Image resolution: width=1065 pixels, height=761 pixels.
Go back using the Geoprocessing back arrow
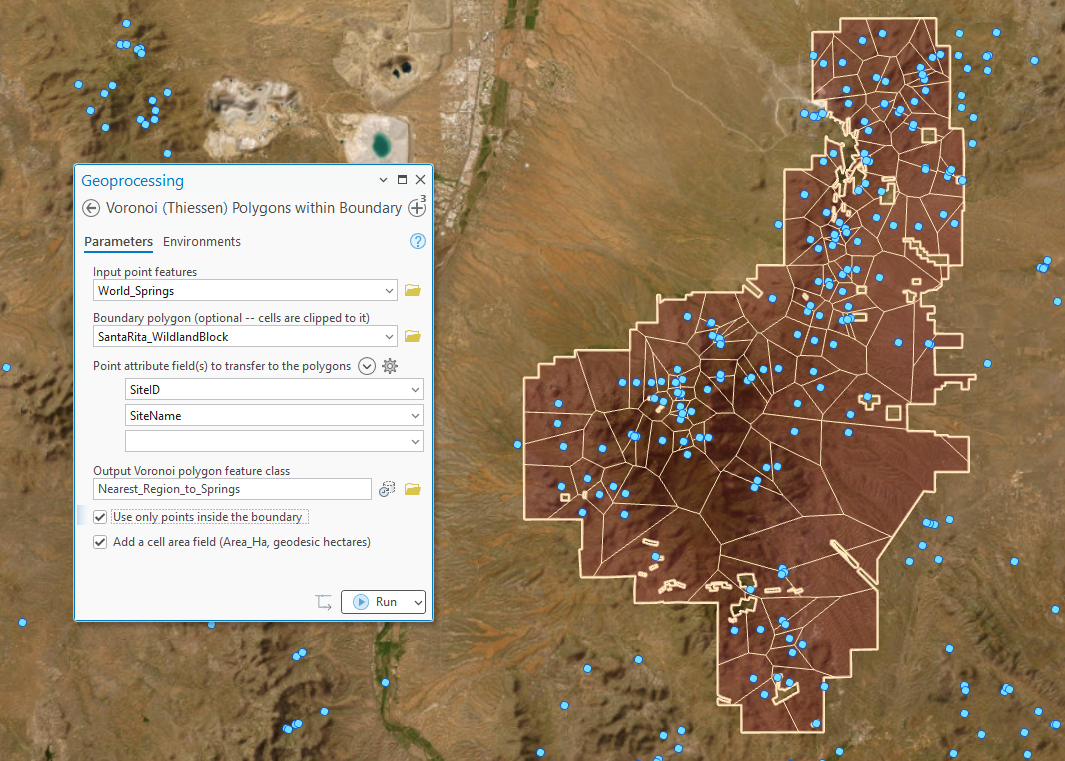point(90,208)
